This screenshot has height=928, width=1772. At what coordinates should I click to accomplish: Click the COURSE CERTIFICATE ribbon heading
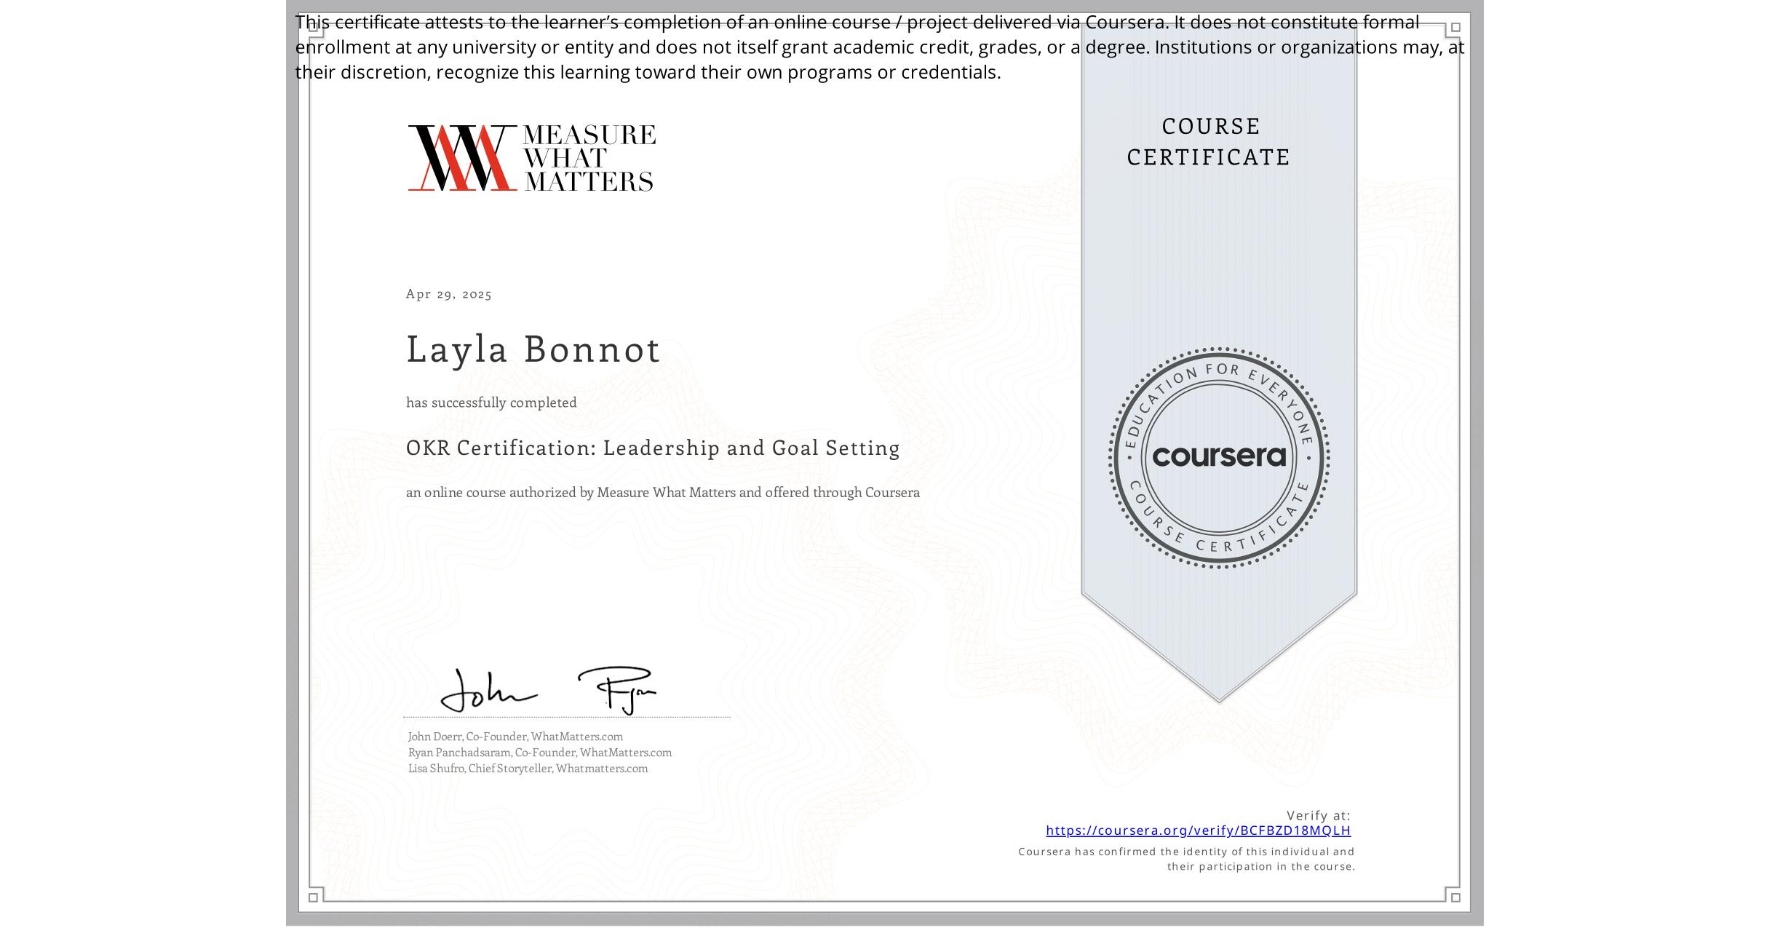[x=1209, y=142]
